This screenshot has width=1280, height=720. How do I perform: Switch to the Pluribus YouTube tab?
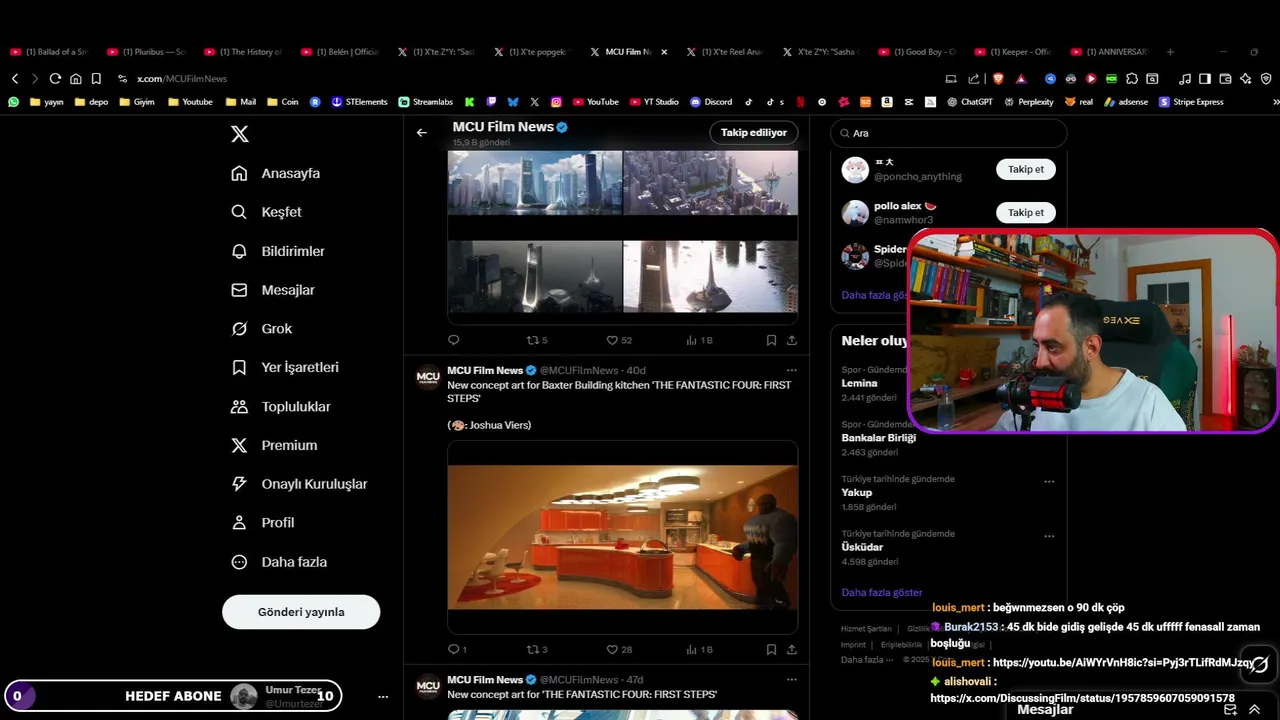[147, 52]
